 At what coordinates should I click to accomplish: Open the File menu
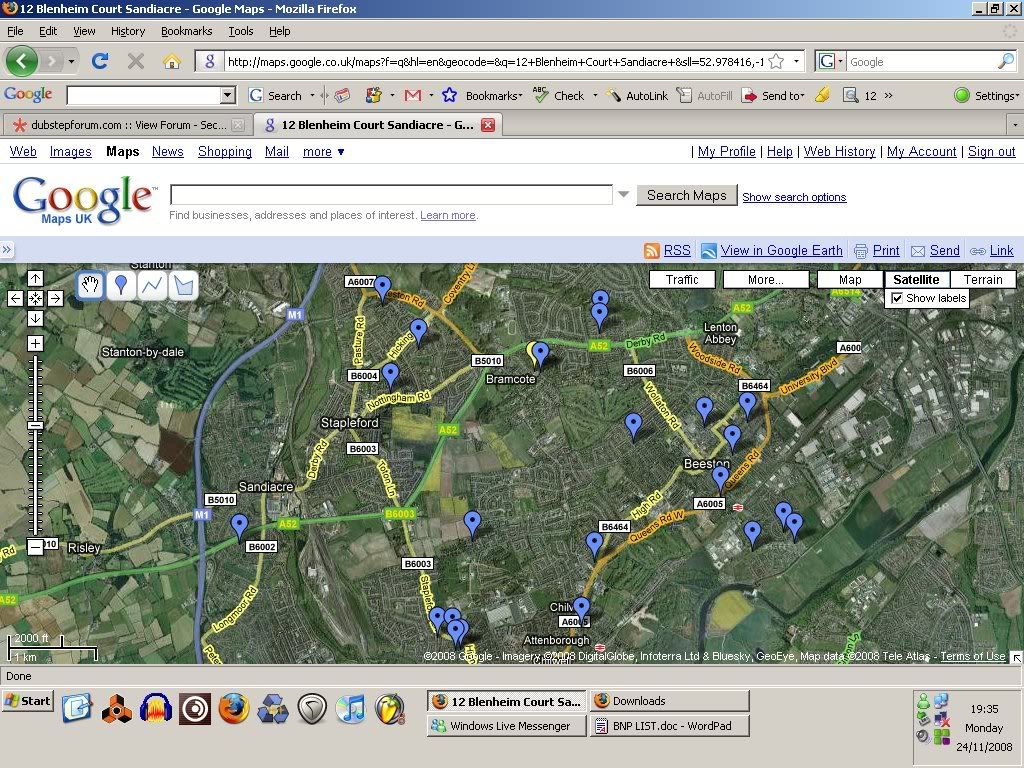(x=15, y=31)
